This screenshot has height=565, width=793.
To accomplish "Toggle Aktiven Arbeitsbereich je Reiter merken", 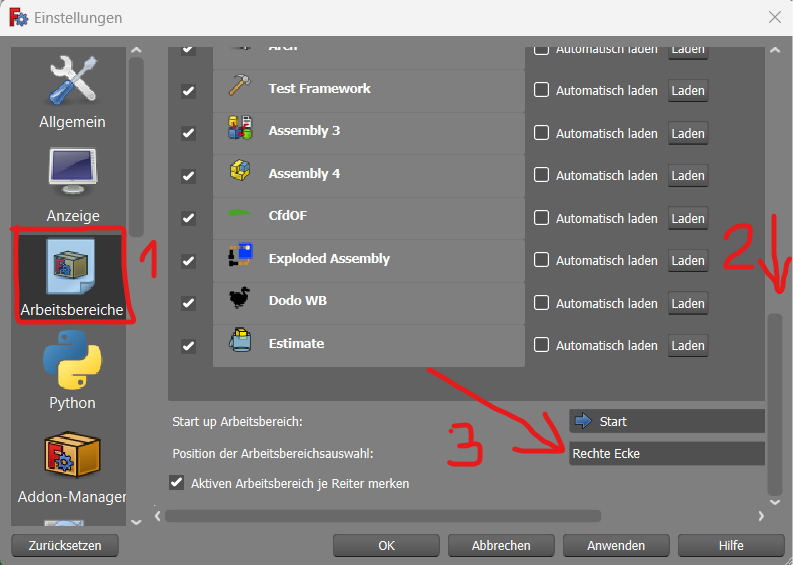I will 177,483.
